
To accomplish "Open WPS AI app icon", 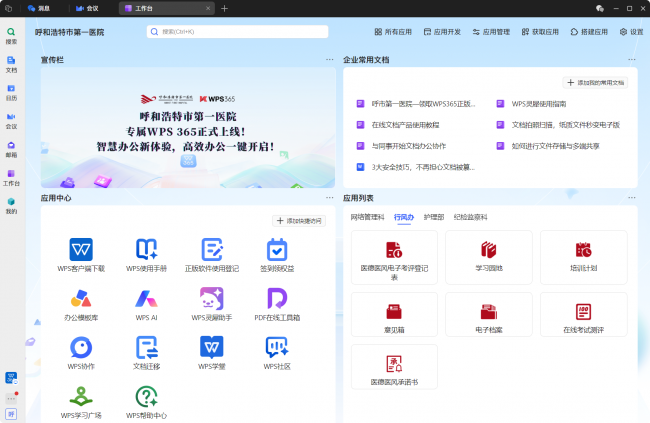I will click(x=146, y=298).
